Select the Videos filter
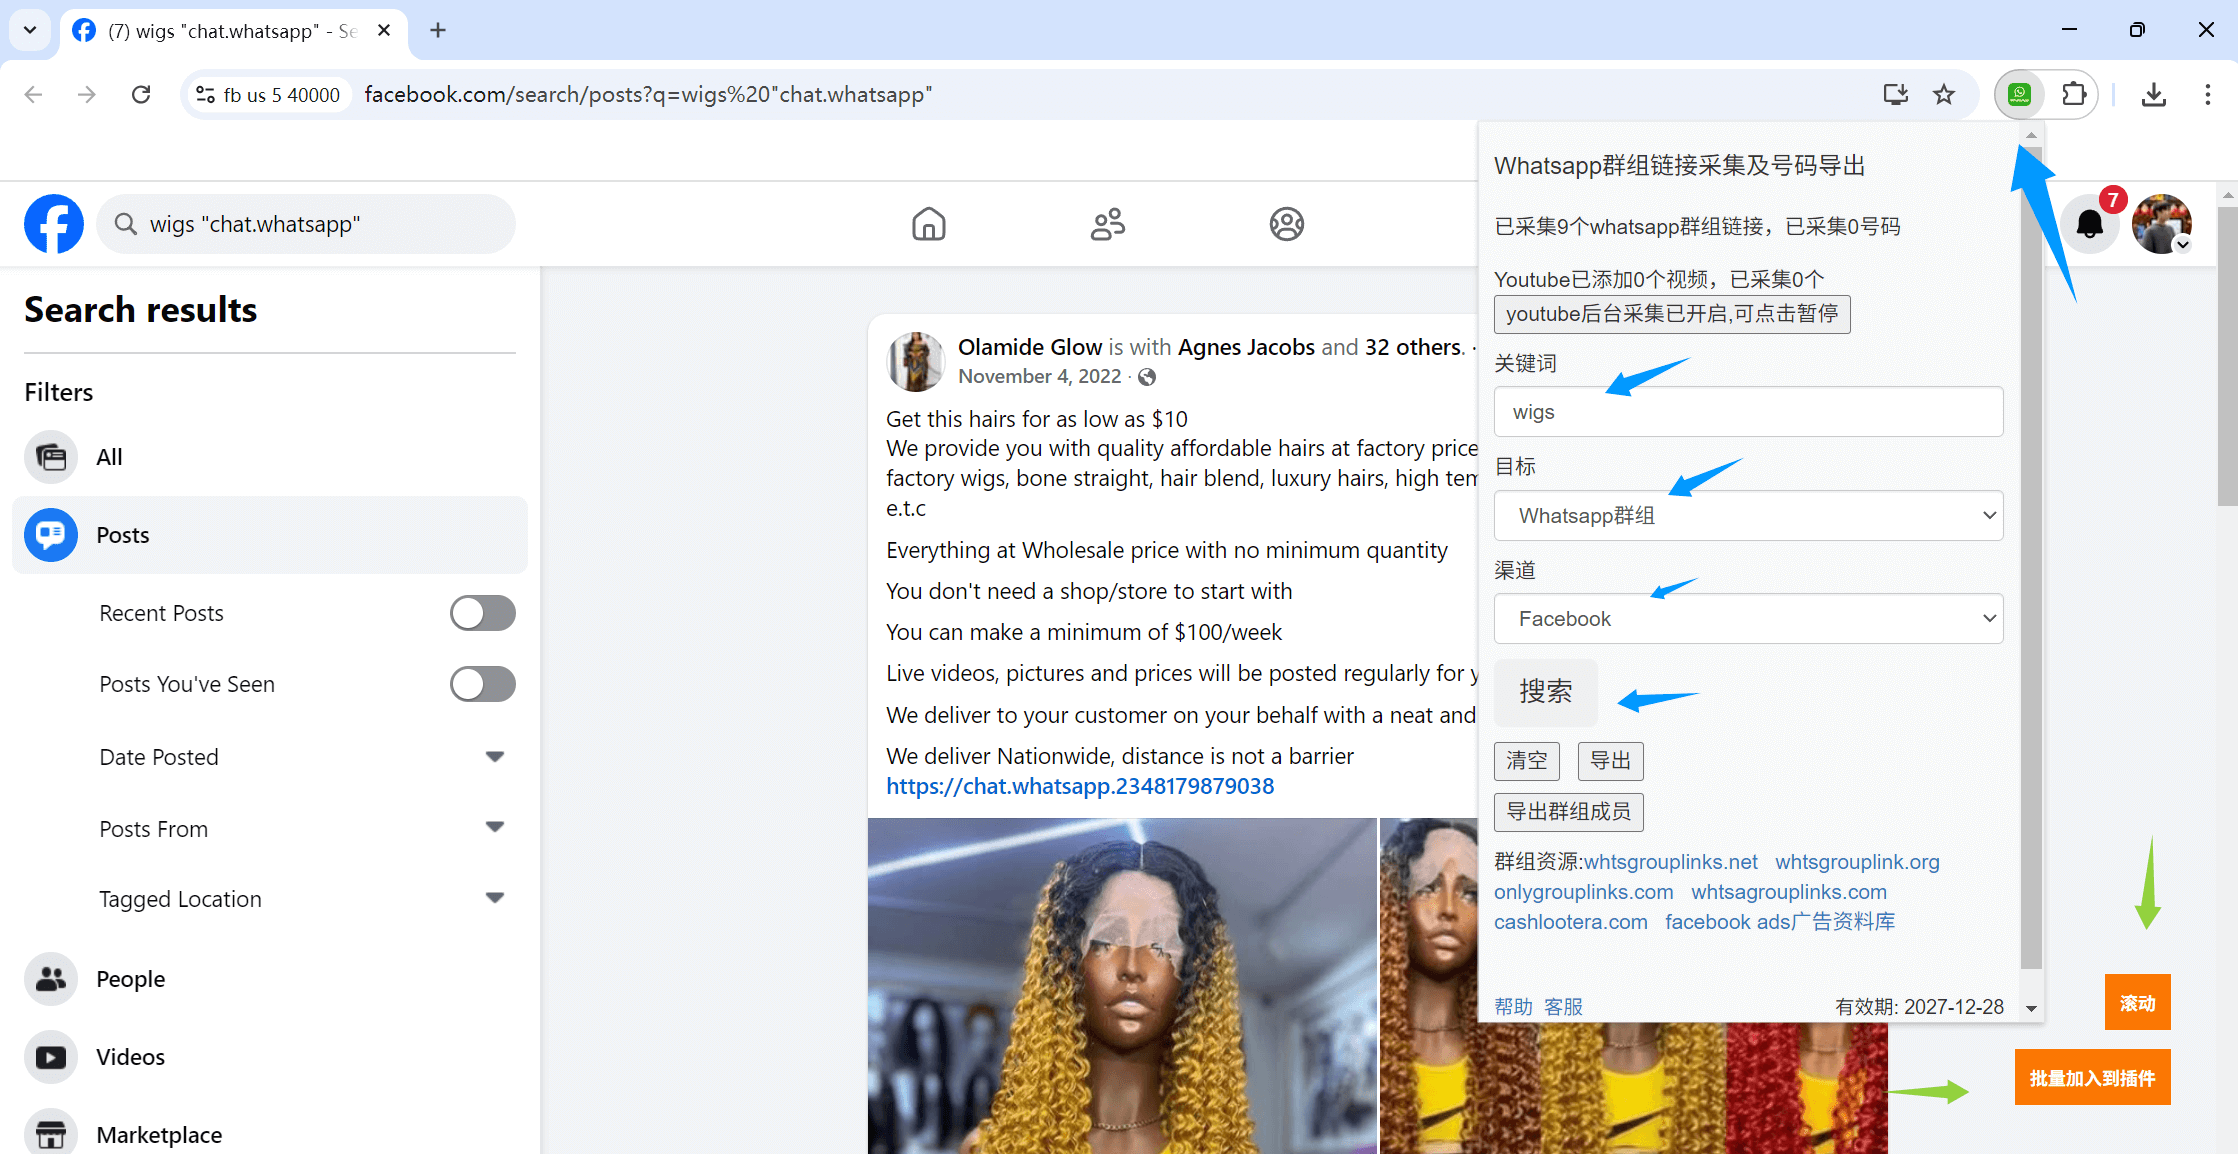This screenshot has height=1154, width=2238. point(130,1057)
